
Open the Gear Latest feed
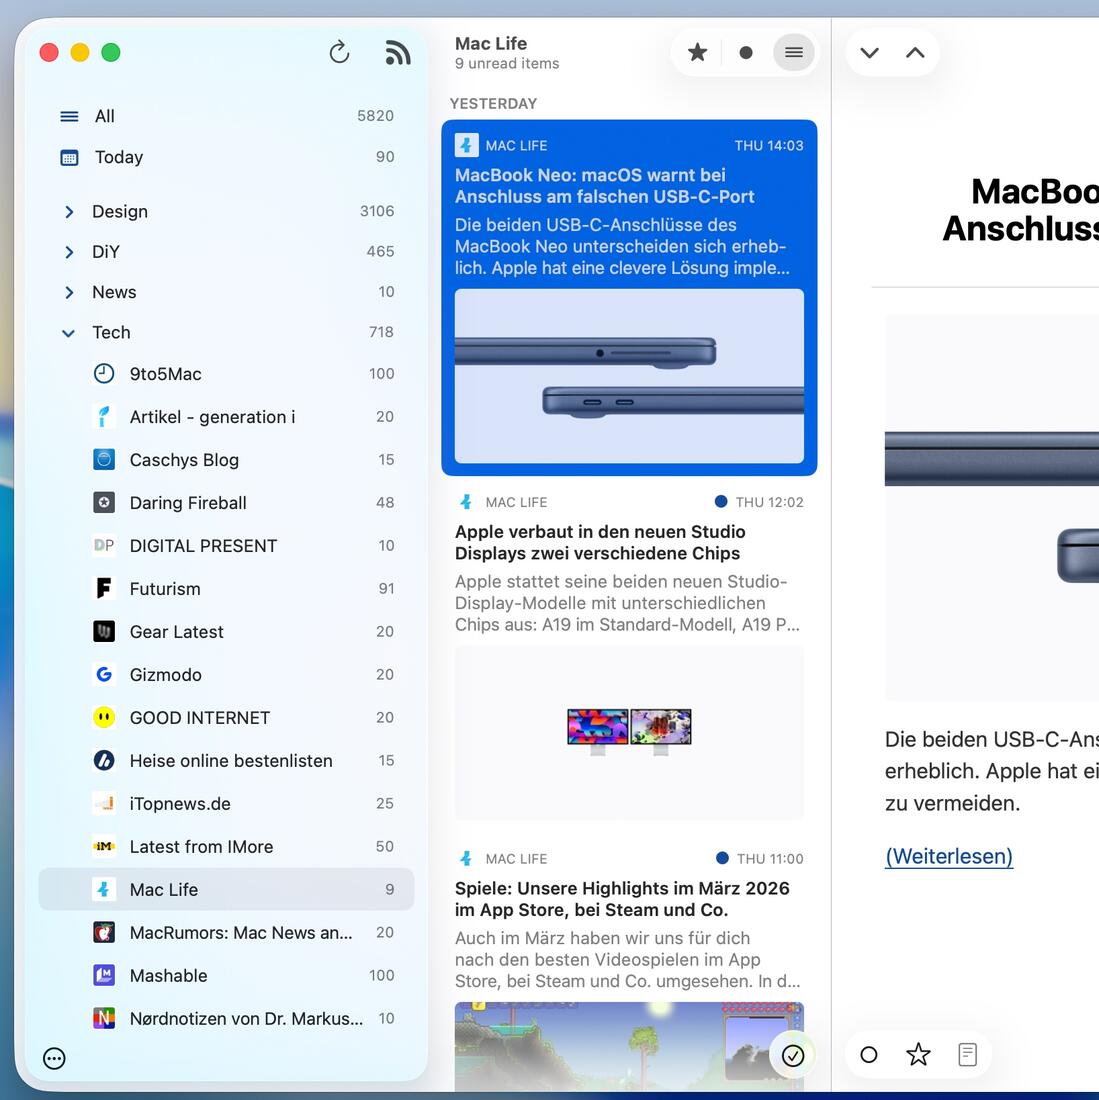pos(227,631)
